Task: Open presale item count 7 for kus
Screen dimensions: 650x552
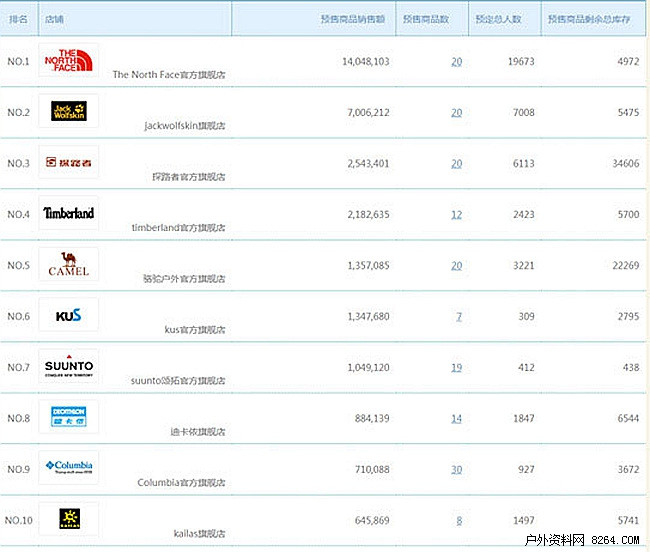Action: (459, 316)
